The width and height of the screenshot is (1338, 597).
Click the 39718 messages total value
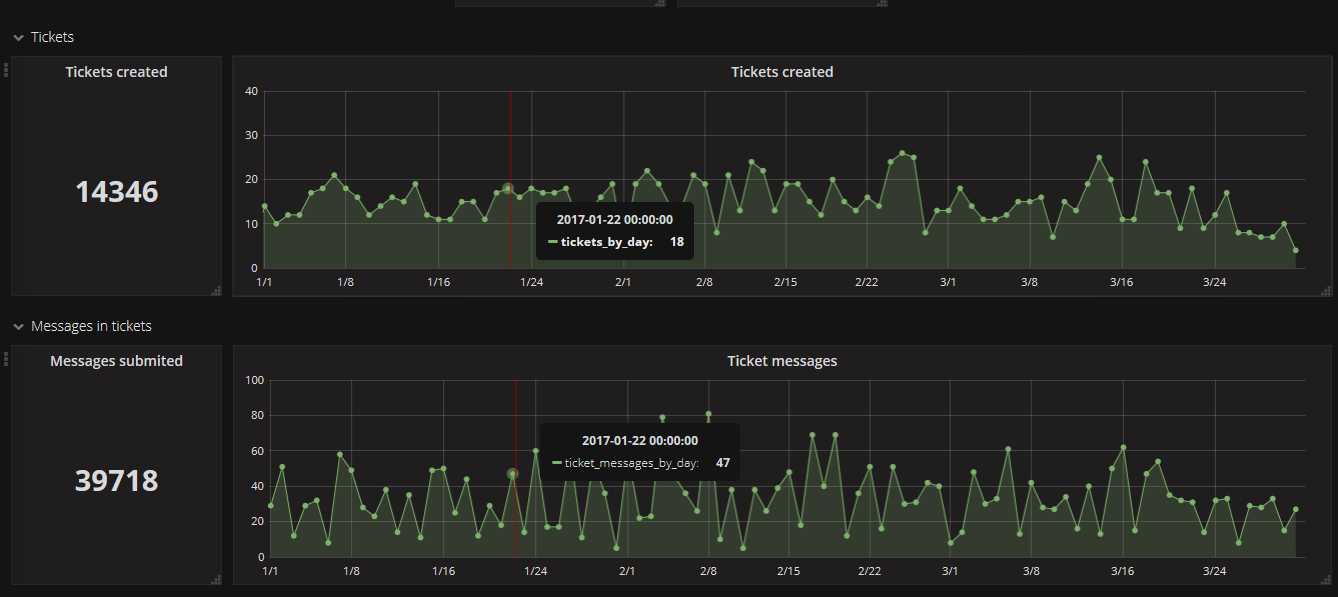(116, 481)
